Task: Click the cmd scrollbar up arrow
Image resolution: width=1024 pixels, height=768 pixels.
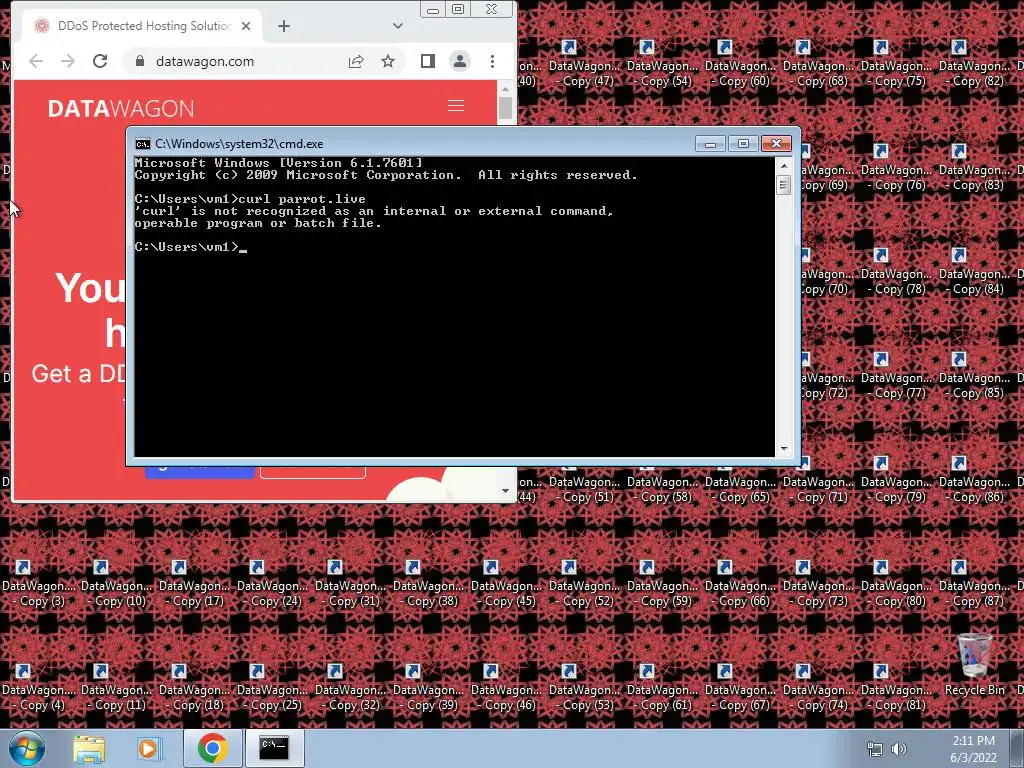Action: (784, 167)
